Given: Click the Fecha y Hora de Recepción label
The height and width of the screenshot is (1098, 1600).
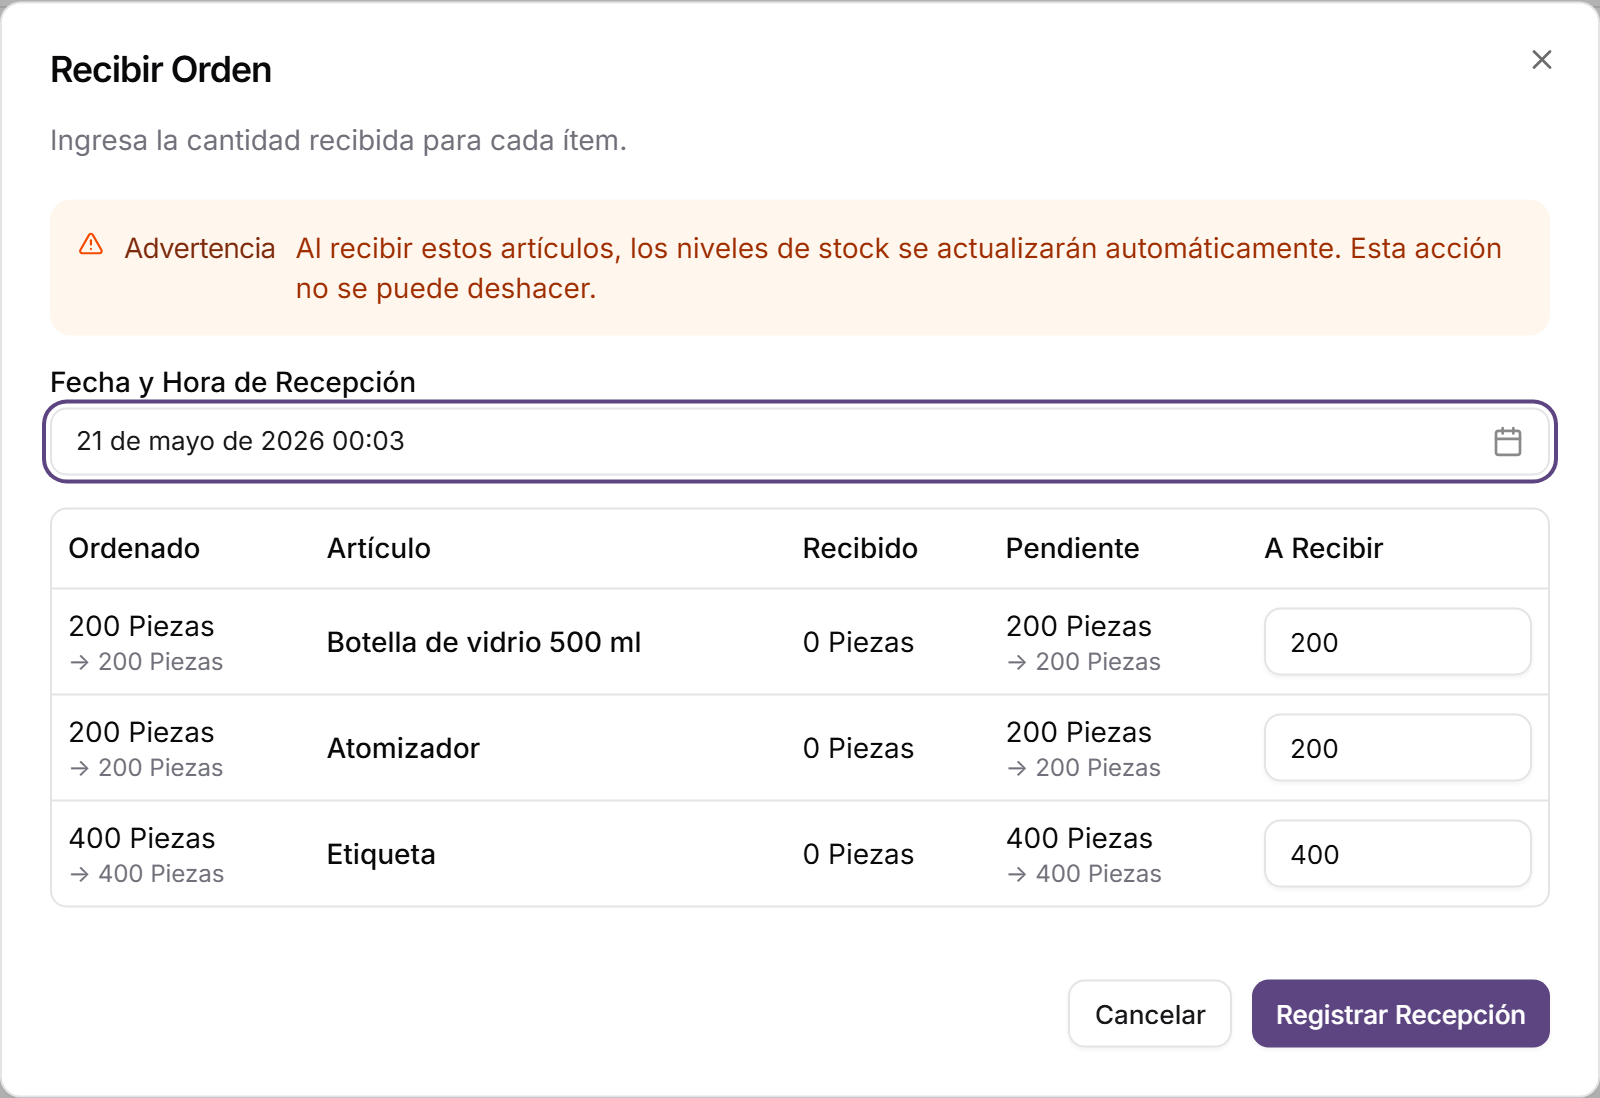Looking at the screenshot, I should [233, 382].
